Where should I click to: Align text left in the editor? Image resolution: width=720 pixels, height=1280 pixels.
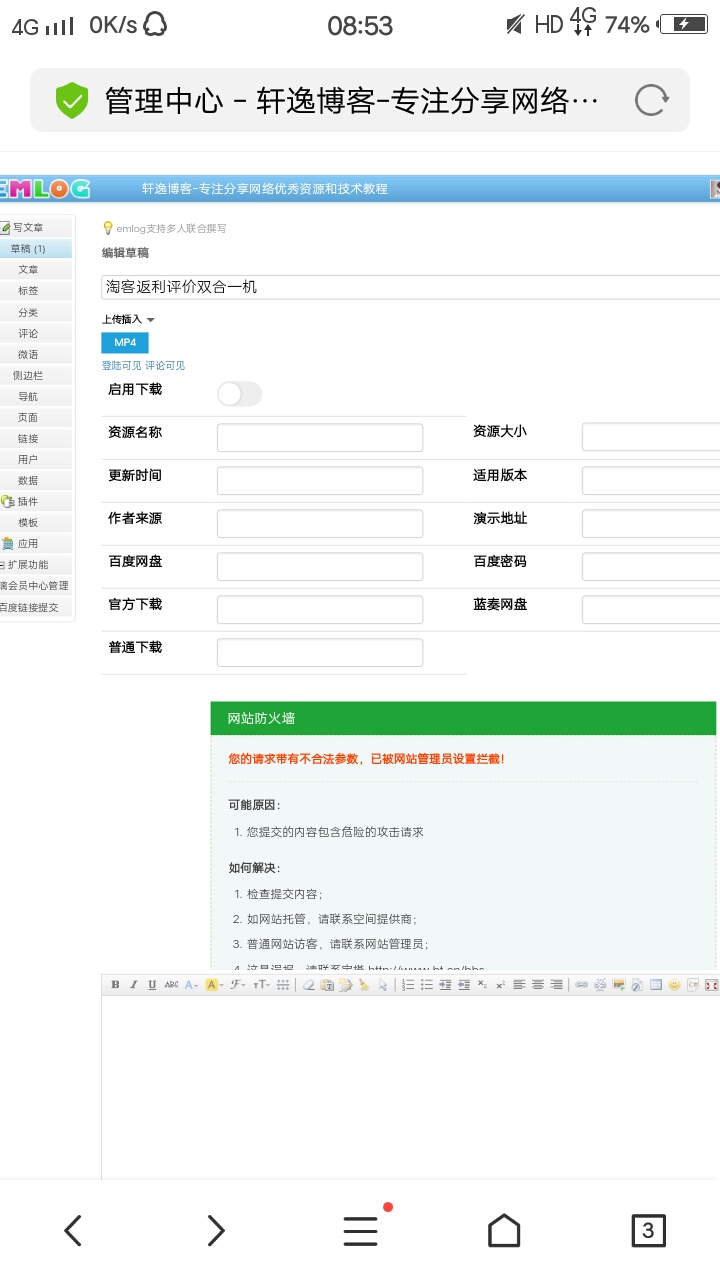pos(519,985)
